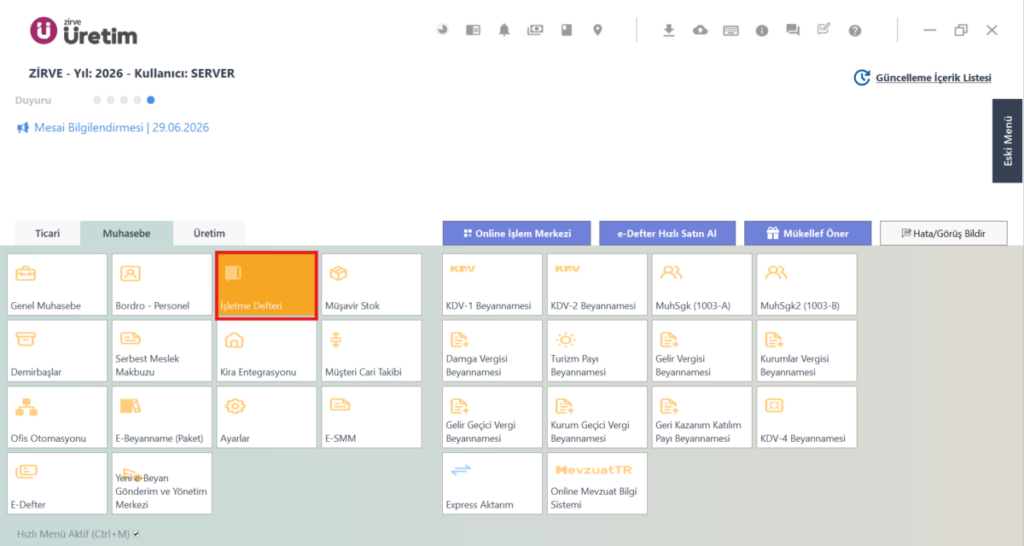The width and height of the screenshot is (1024, 546).
Task: Open MevzuatTR Online Mevzuat Bilgi Sistemi
Action: [x=597, y=483]
